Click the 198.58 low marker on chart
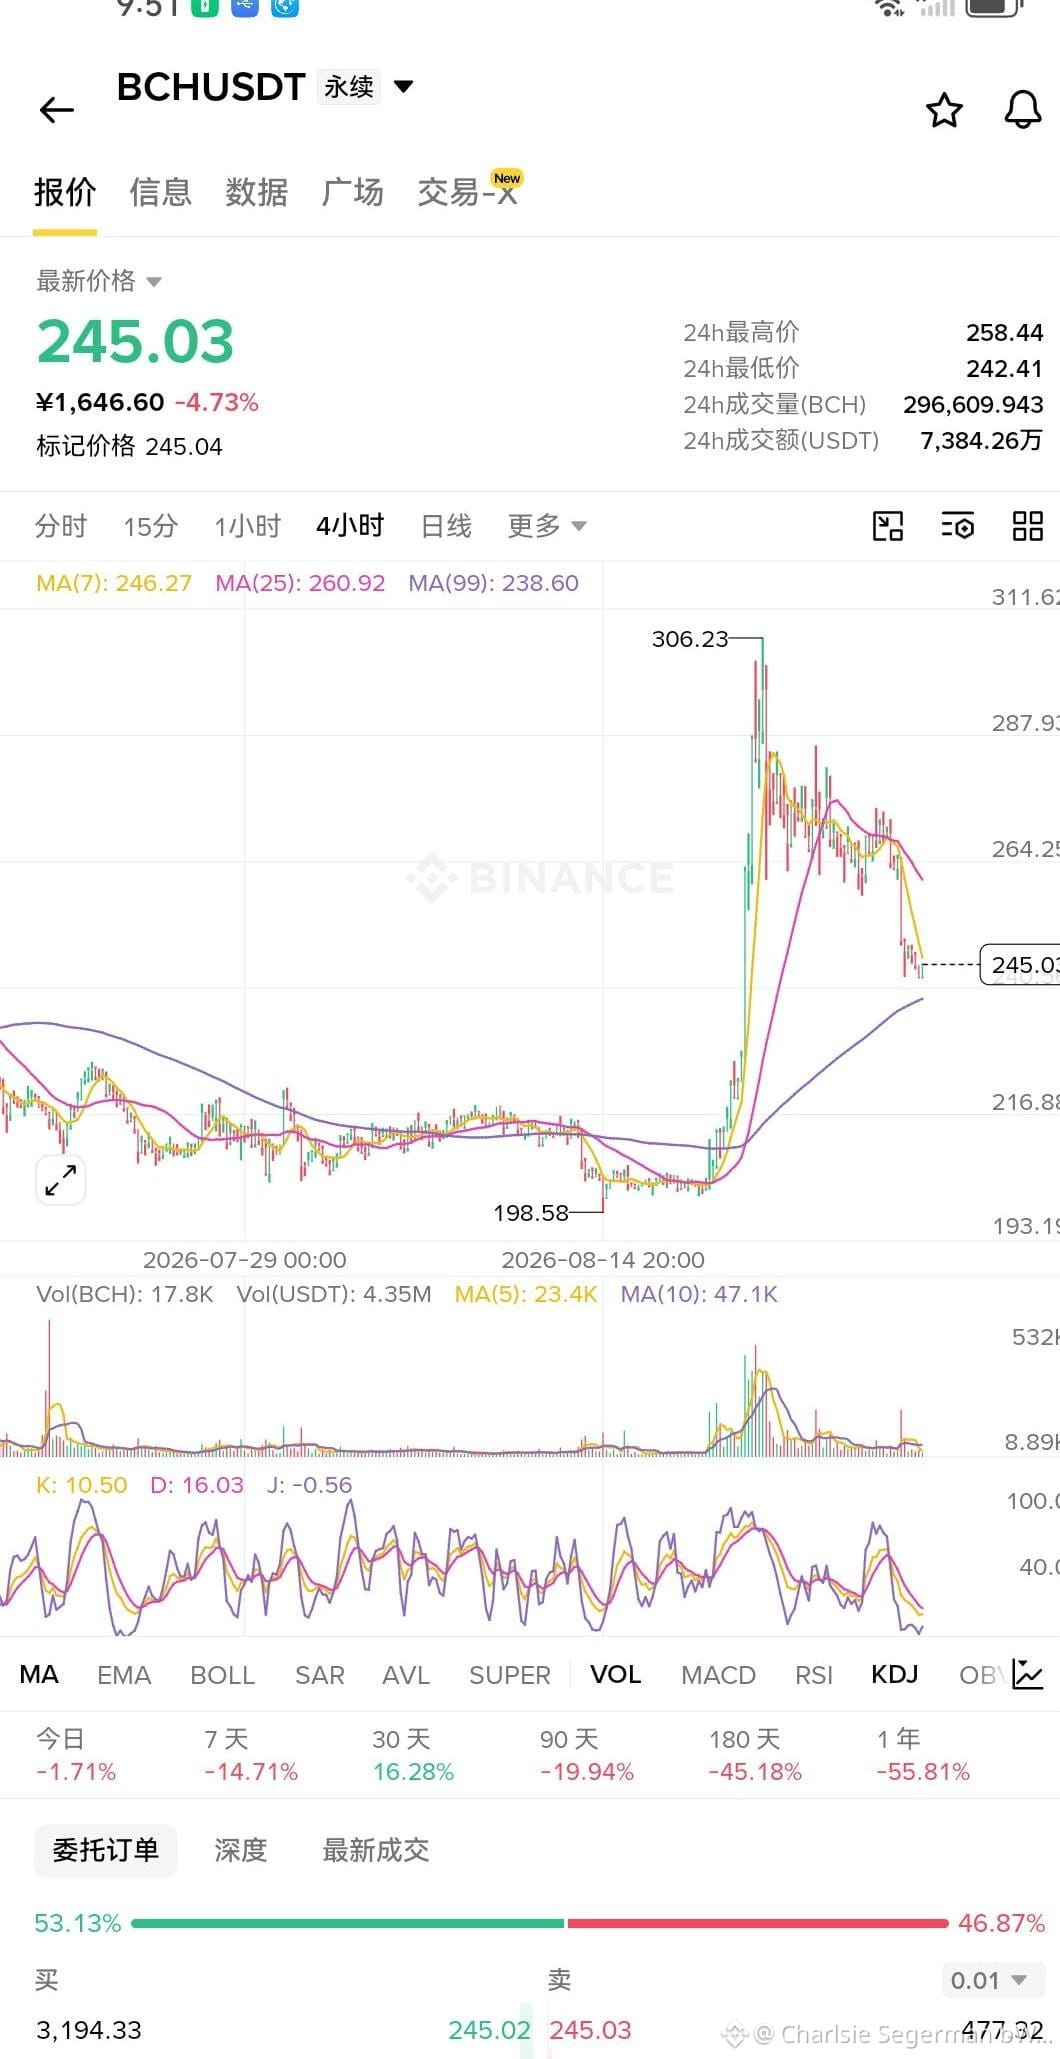 531,1213
